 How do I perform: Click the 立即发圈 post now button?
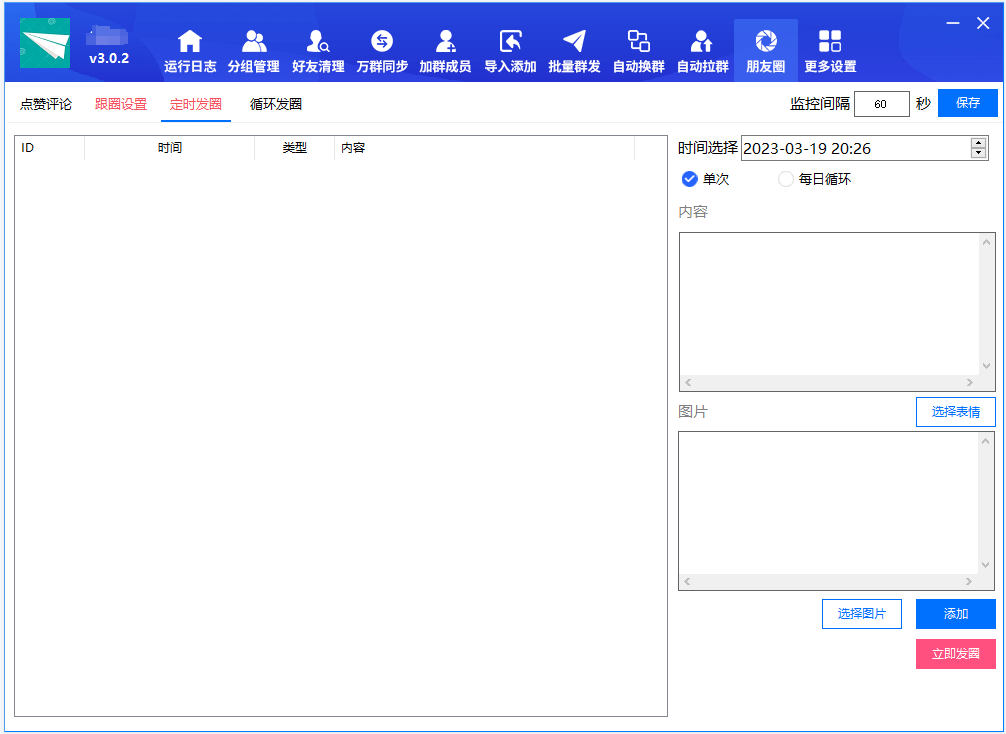955,654
